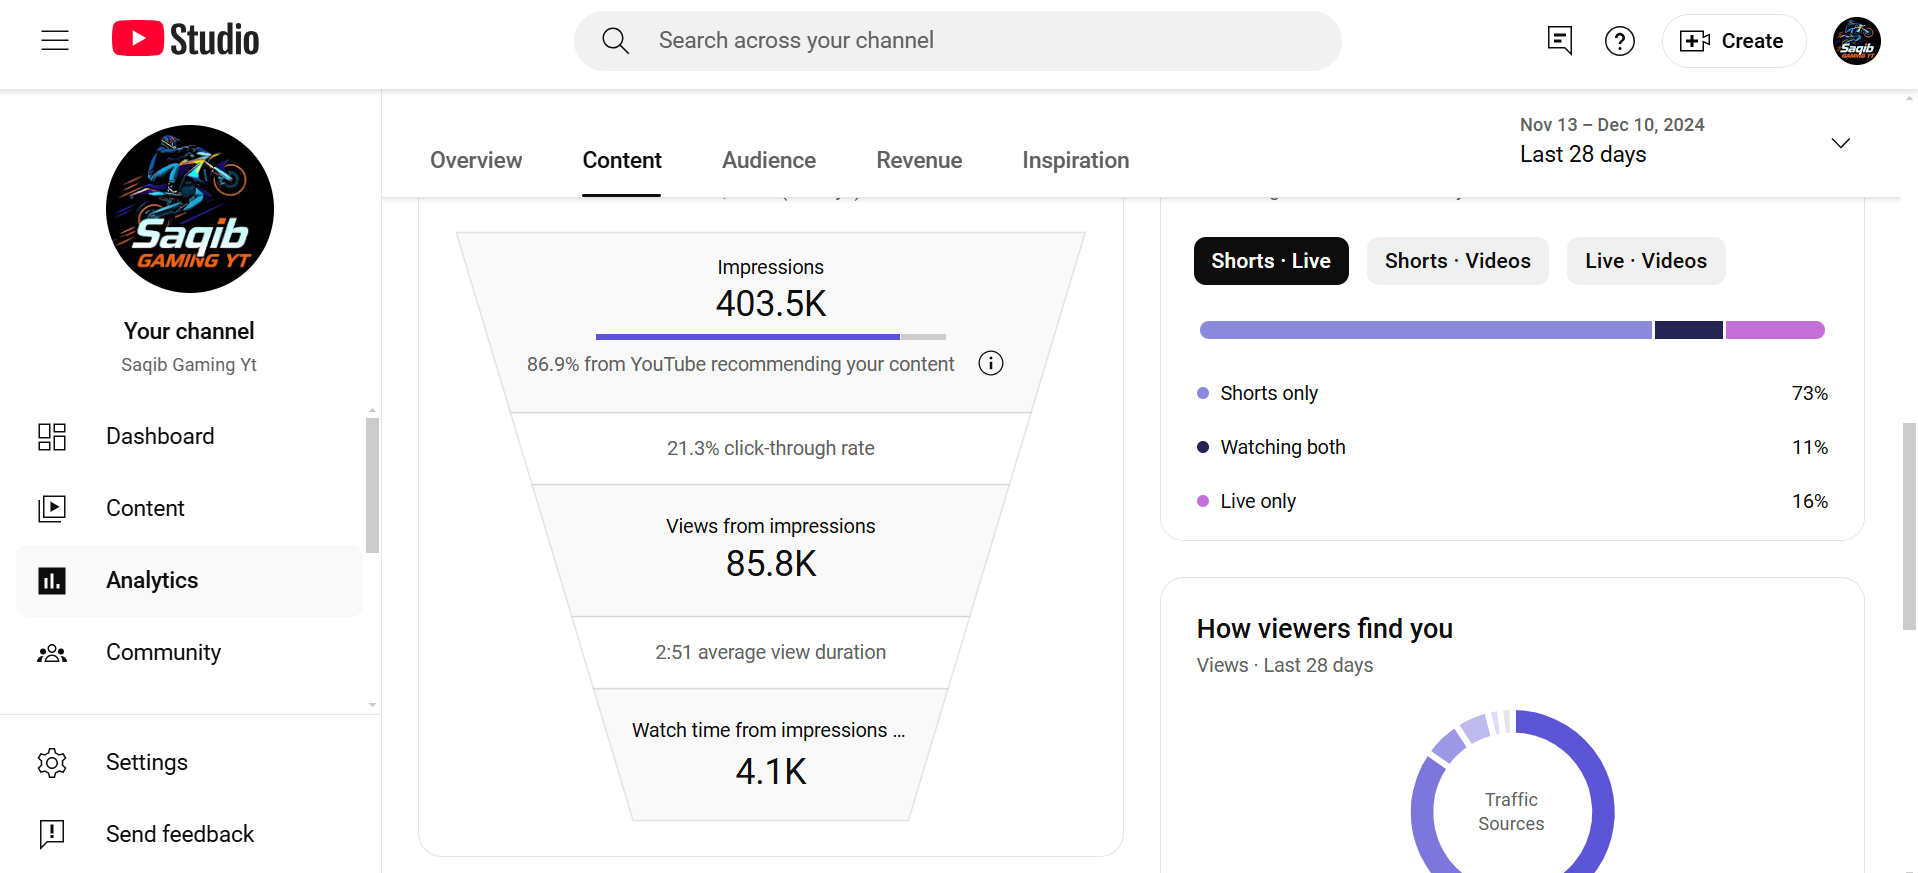Click the dark Watching both bar segment

coord(1689,330)
